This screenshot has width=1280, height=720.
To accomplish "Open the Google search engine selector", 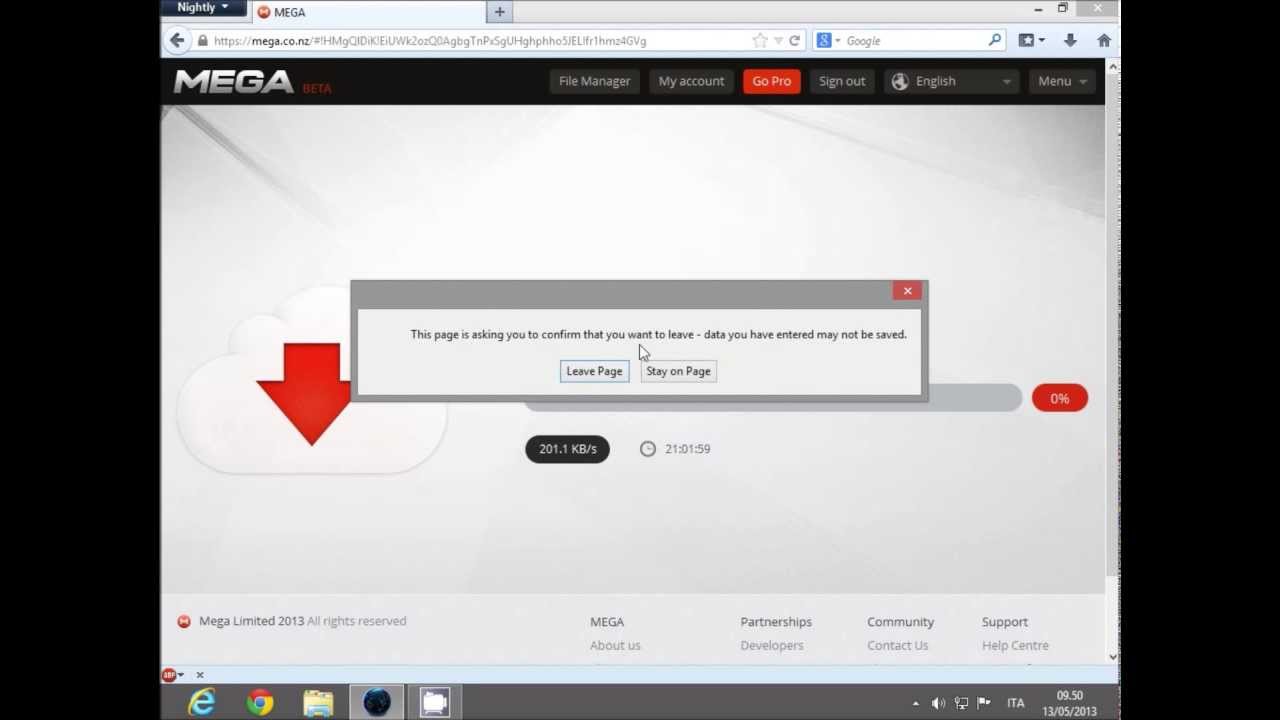I will (x=829, y=41).
